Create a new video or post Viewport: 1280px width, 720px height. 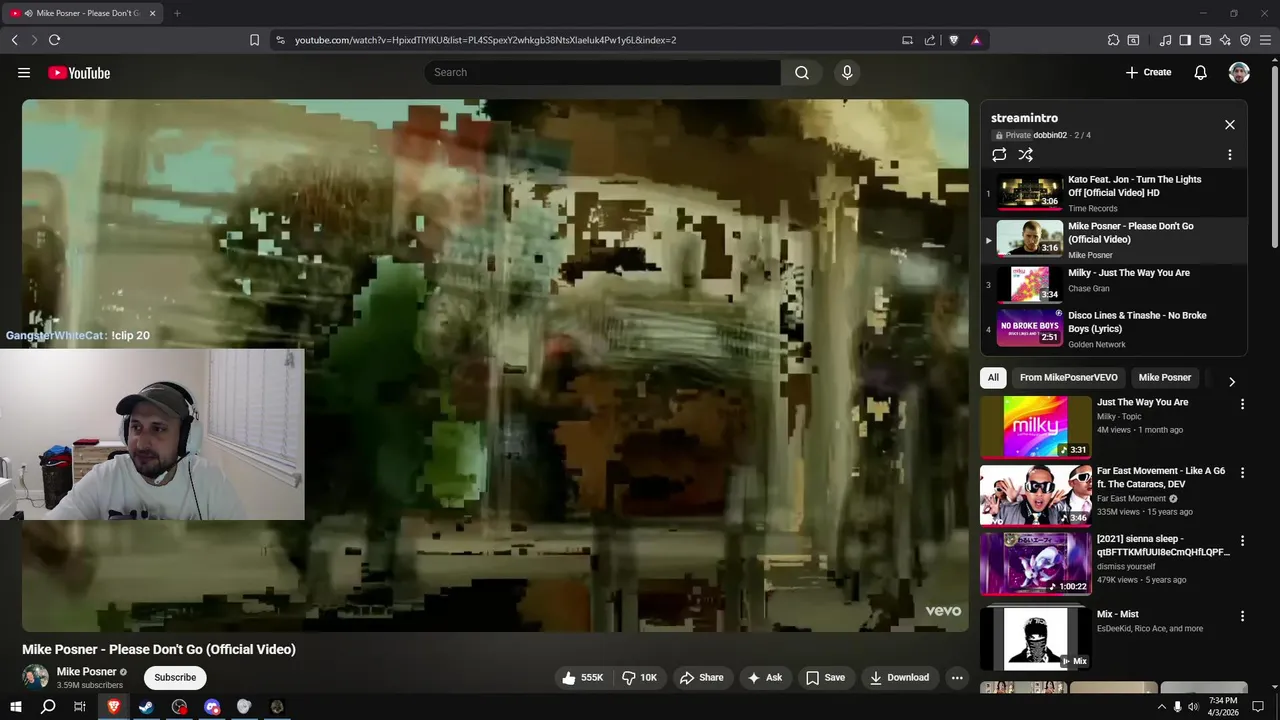(1148, 72)
